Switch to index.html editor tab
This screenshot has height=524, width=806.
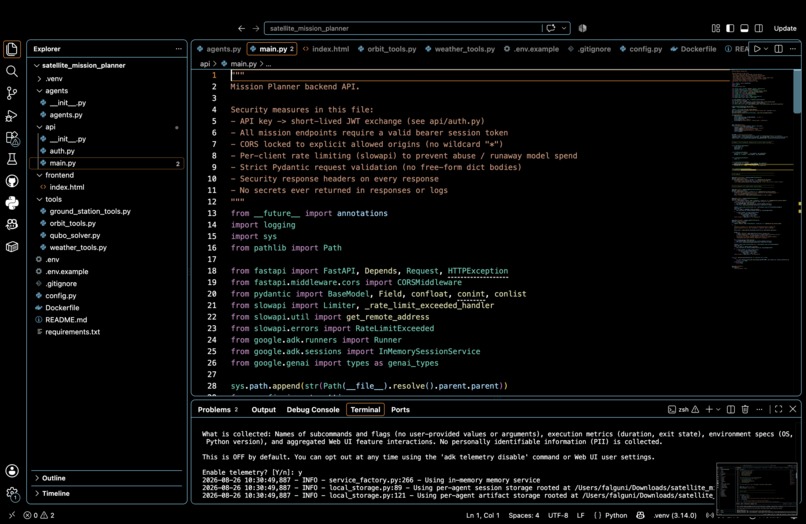[x=326, y=49]
